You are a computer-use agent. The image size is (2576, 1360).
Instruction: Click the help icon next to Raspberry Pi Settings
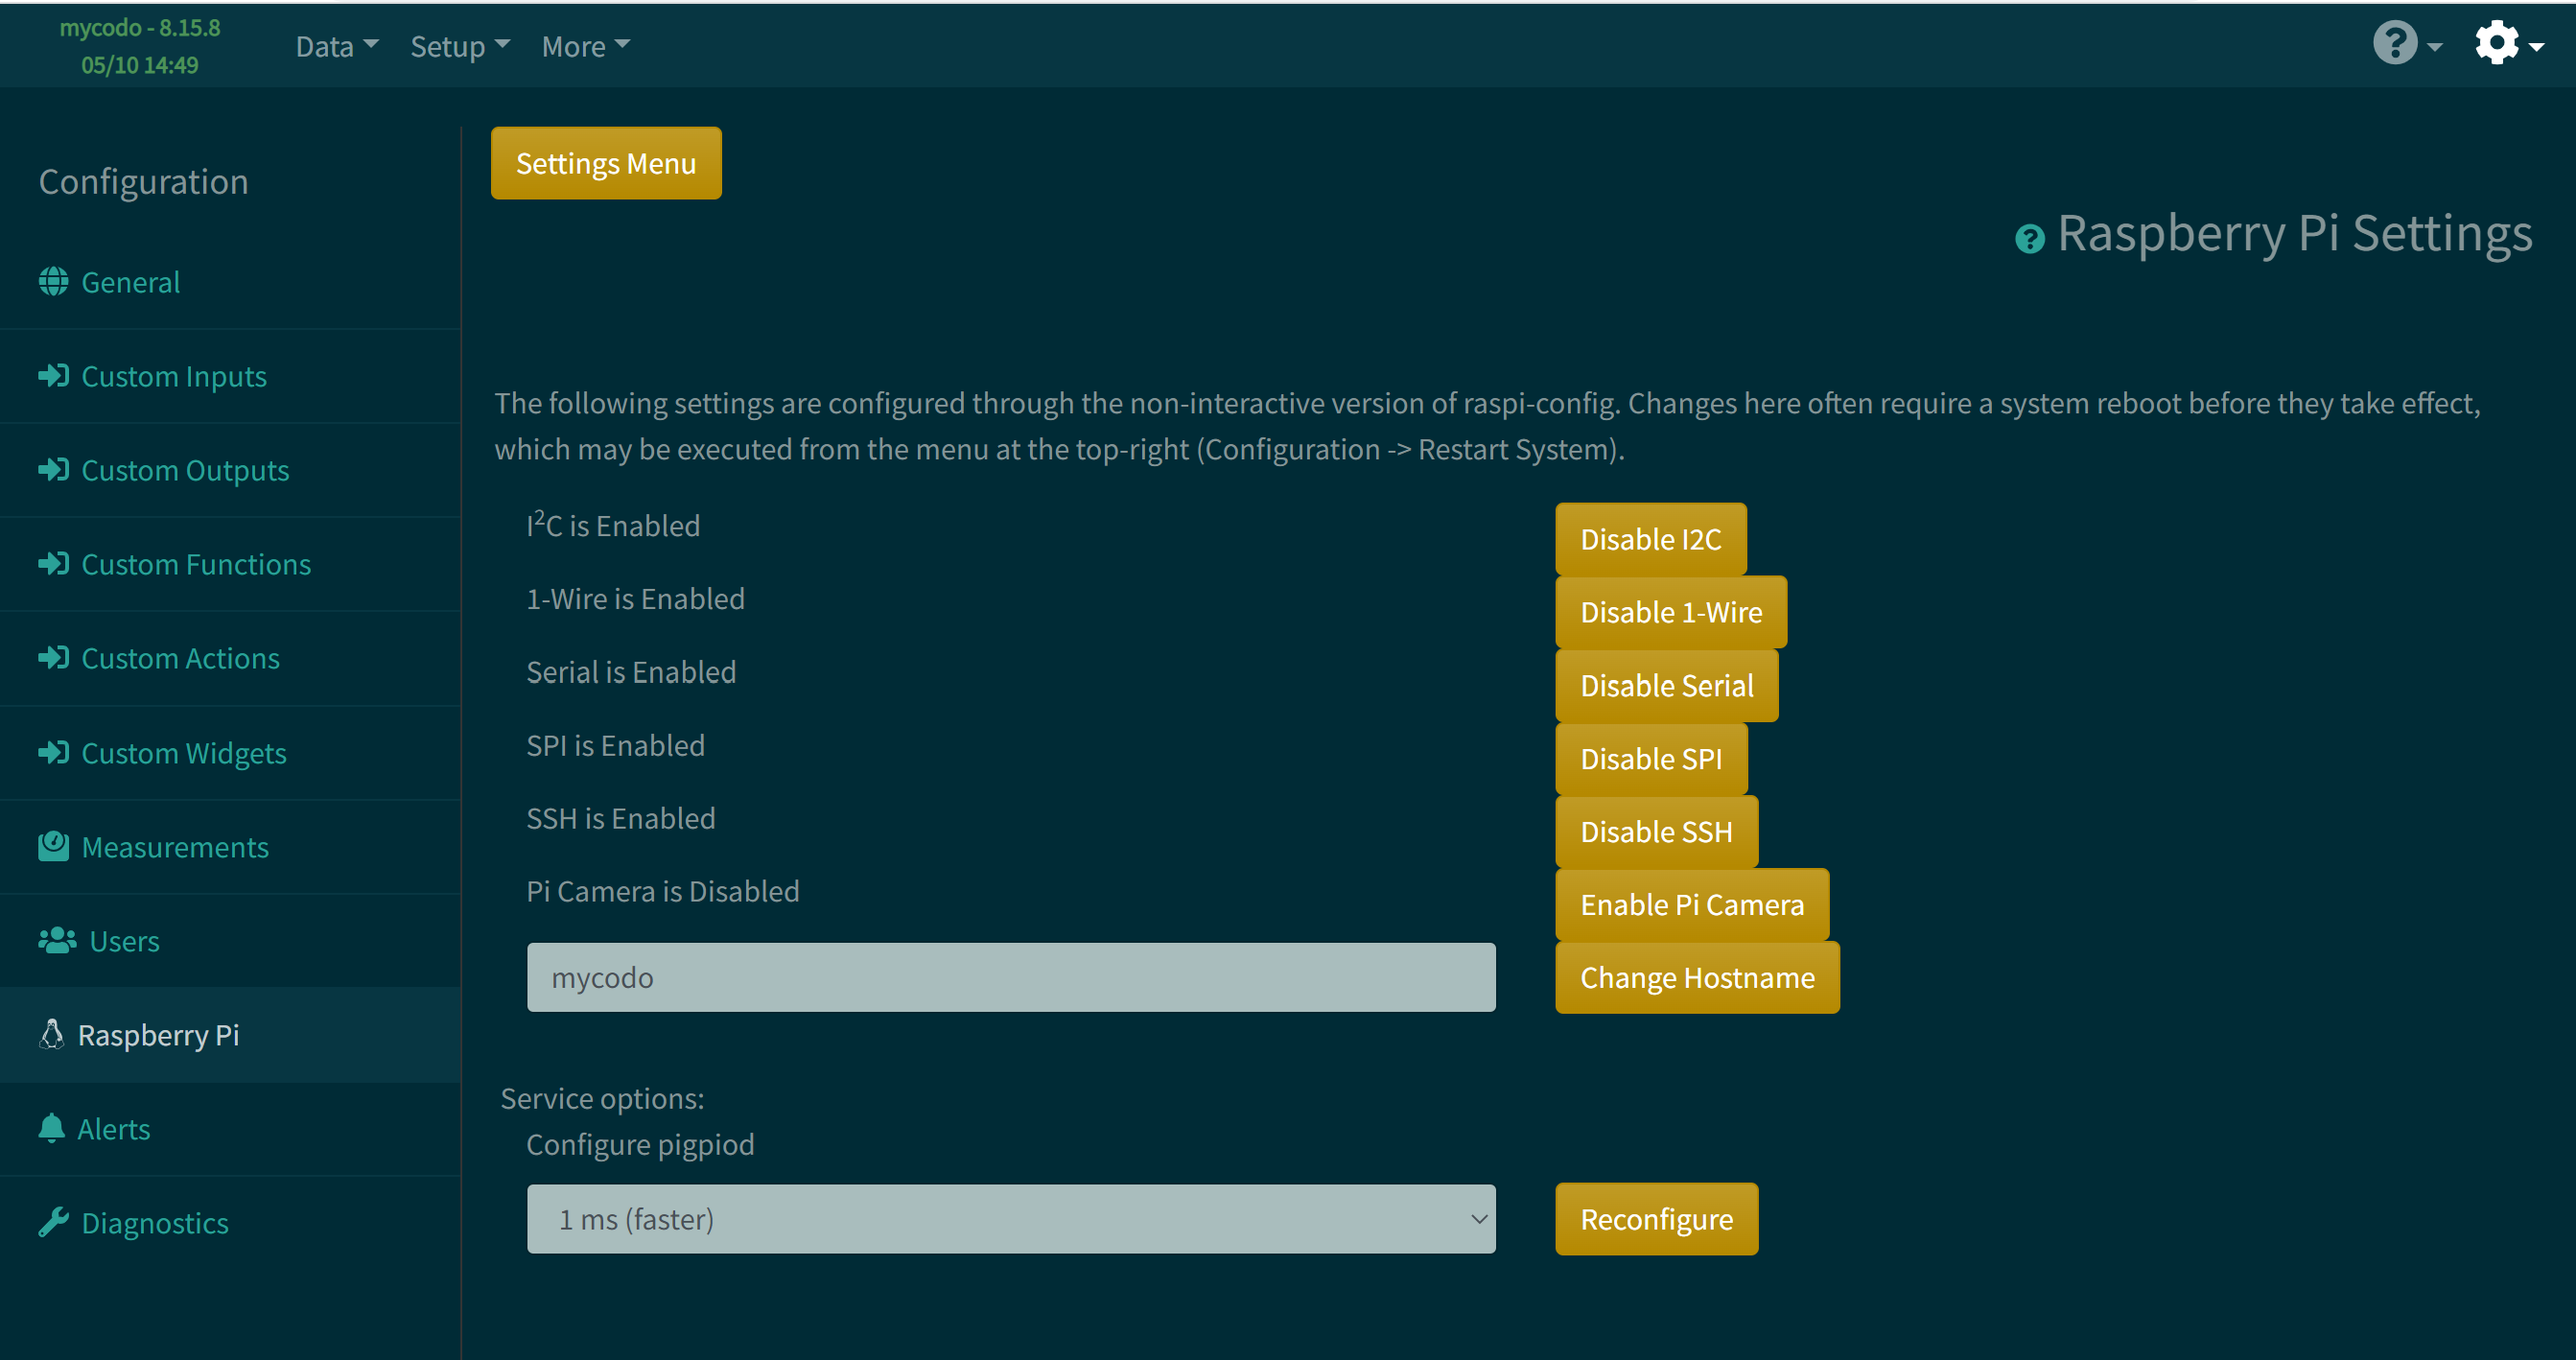(2030, 239)
